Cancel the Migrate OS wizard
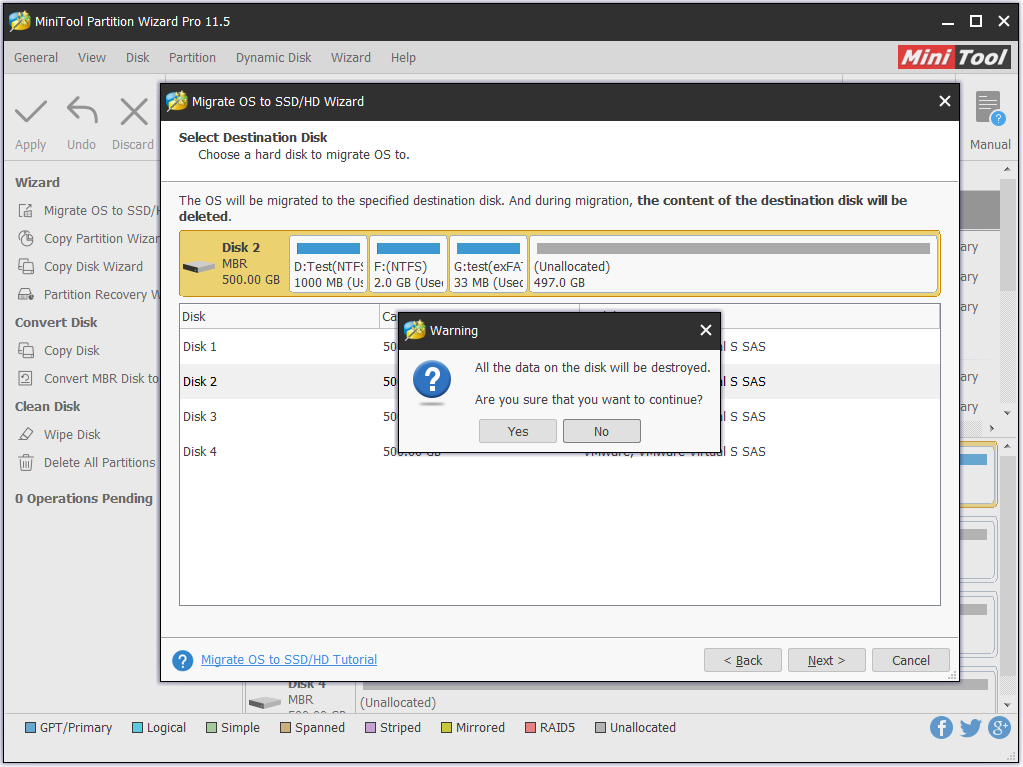The image size is (1023, 767). [910, 660]
